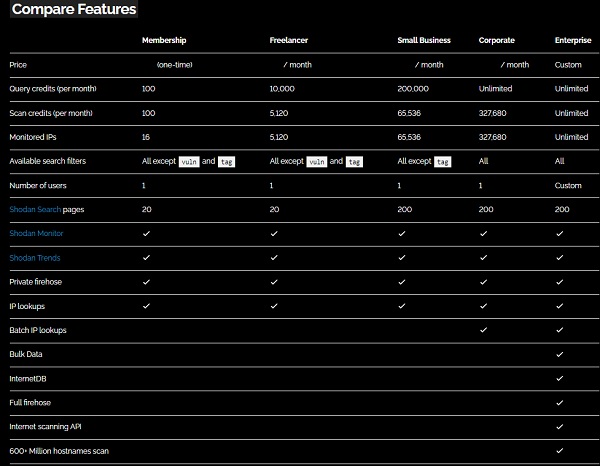This screenshot has width=600, height=466.
Task: Select Small Business query credits 200,000
Action: click(413, 89)
